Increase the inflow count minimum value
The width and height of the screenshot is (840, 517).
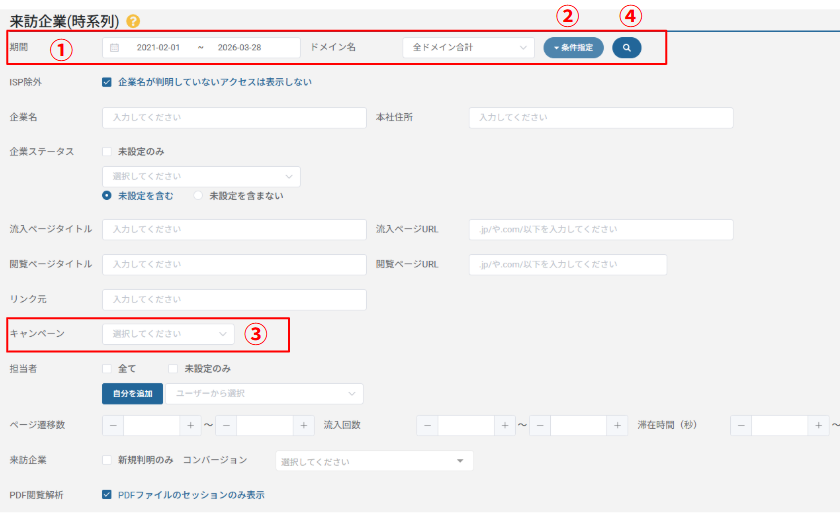(x=505, y=425)
